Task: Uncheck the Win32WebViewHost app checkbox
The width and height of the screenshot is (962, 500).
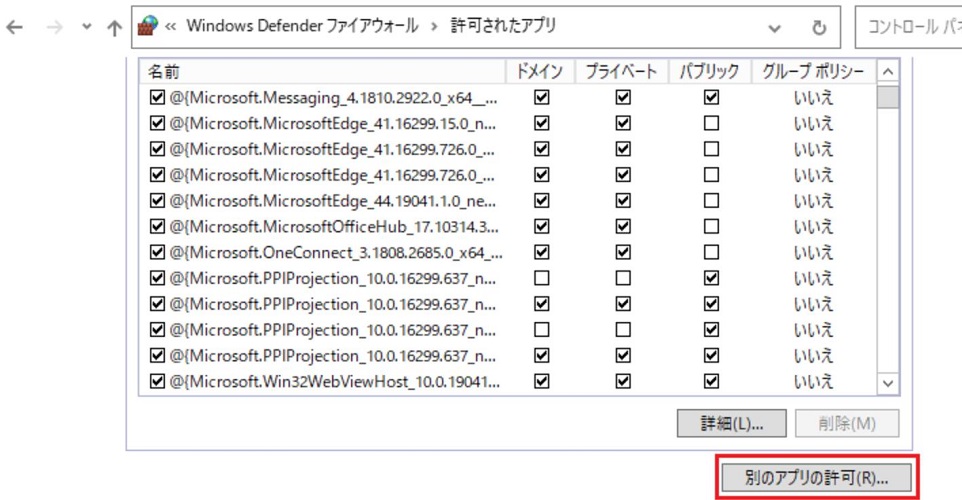Action: pos(157,381)
